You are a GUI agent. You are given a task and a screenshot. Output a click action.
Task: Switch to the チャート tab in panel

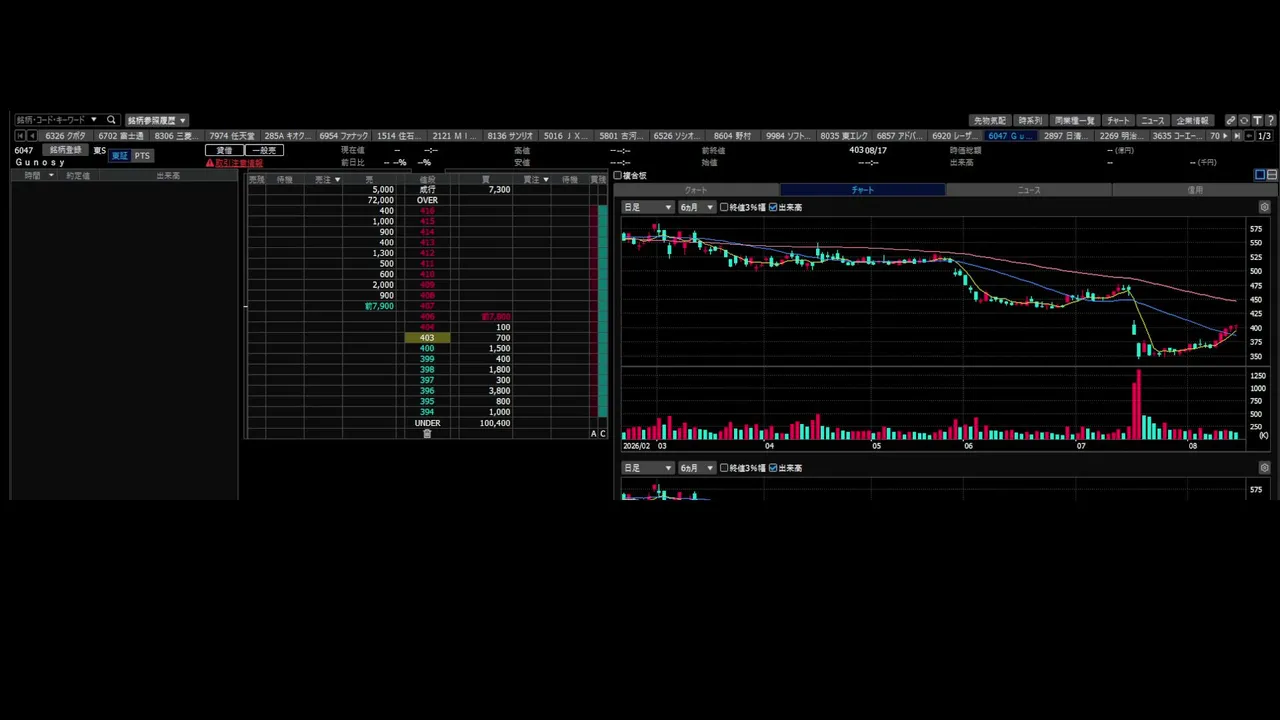(x=862, y=190)
